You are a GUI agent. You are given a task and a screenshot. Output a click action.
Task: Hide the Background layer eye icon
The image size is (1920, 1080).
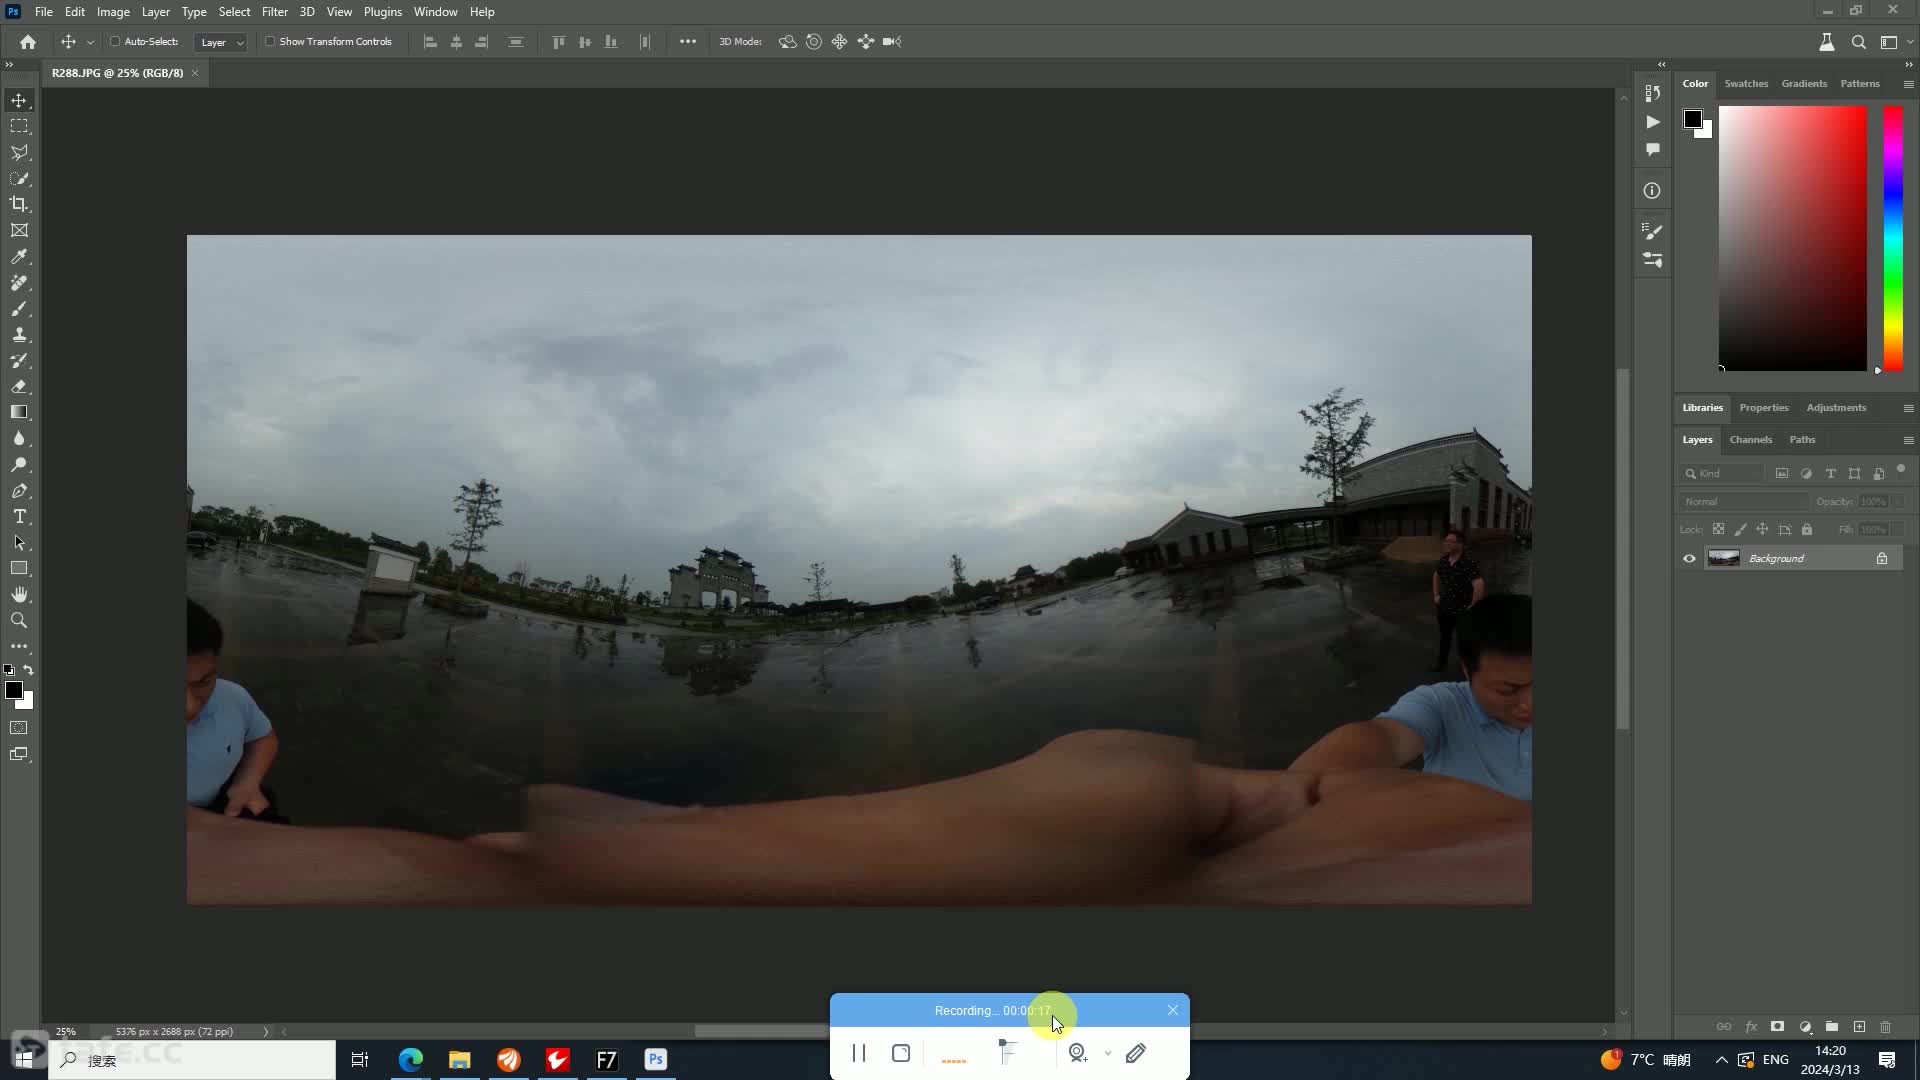[x=1690, y=559]
